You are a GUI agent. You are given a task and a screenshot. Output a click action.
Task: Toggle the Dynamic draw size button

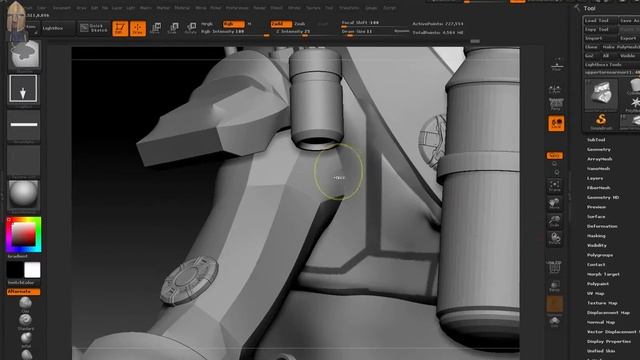coord(401,31)
